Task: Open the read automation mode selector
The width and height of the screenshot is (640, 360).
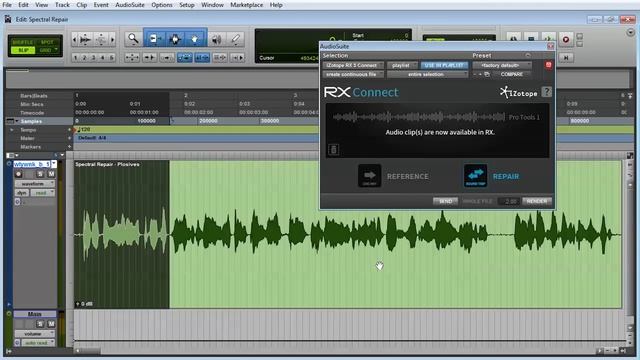Action: click(x=42, y=193)
